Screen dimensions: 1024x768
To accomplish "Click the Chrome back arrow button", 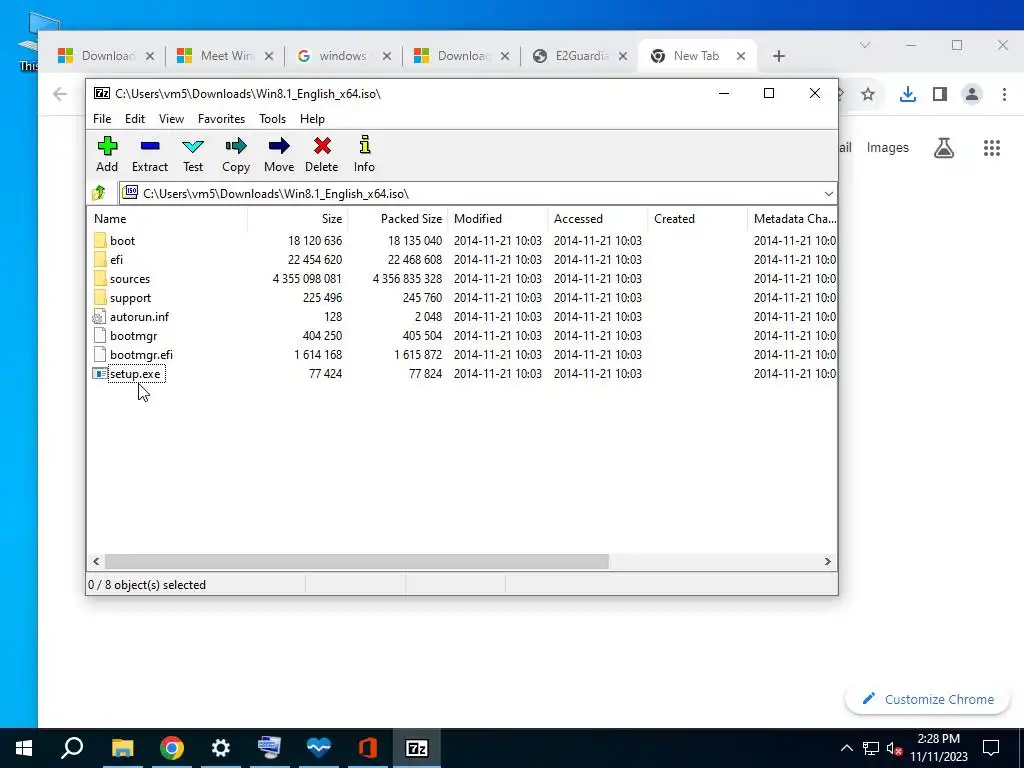I will (x=60, y=94).
